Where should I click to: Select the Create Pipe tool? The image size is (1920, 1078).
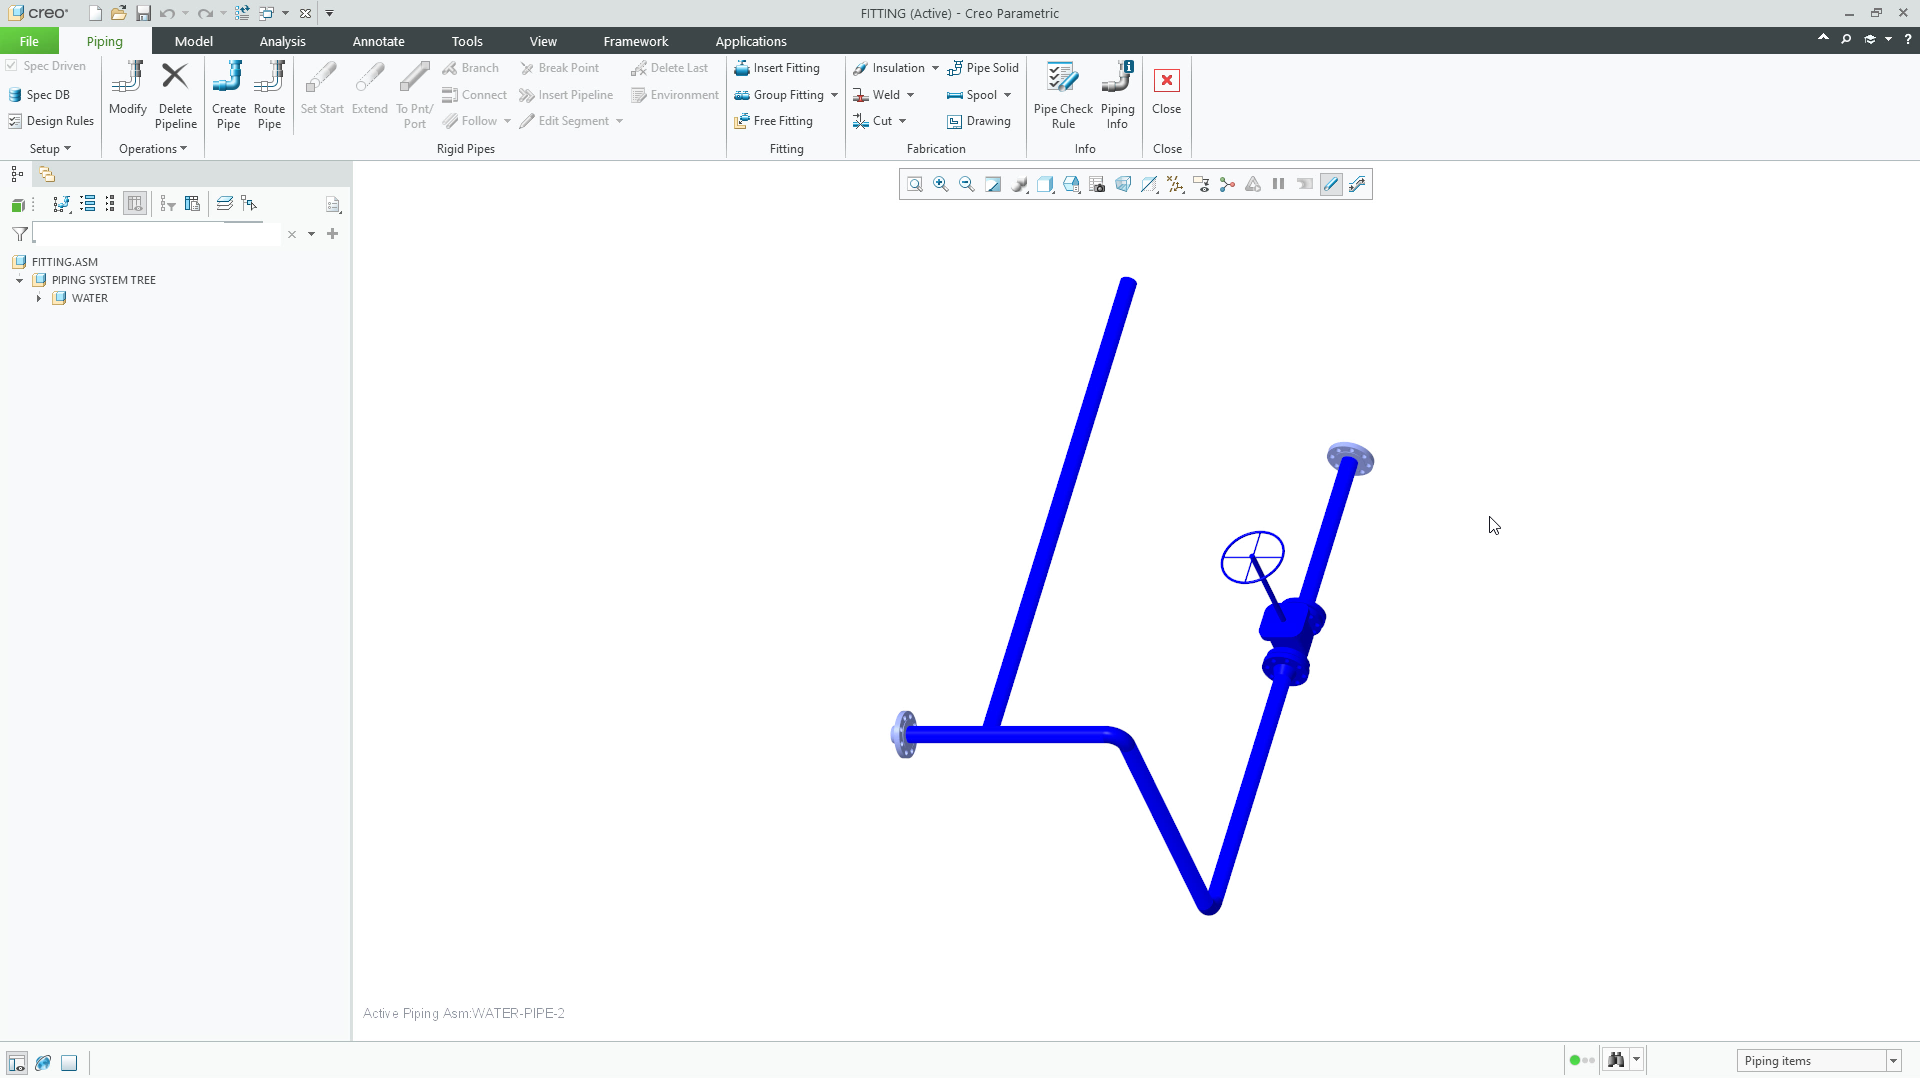point(228,95)
